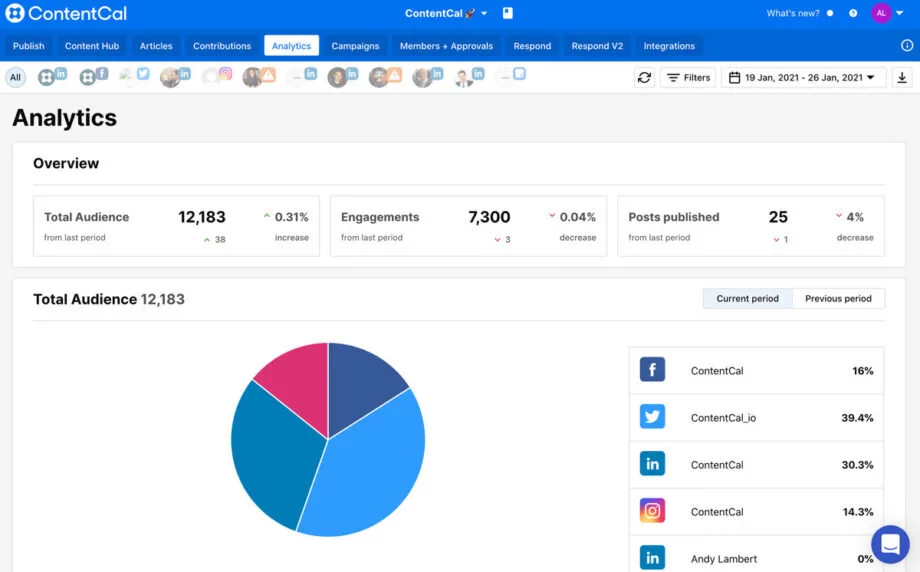920x572 pixels.
Task: Open the Filters button
Action: (x=688, y=77)
